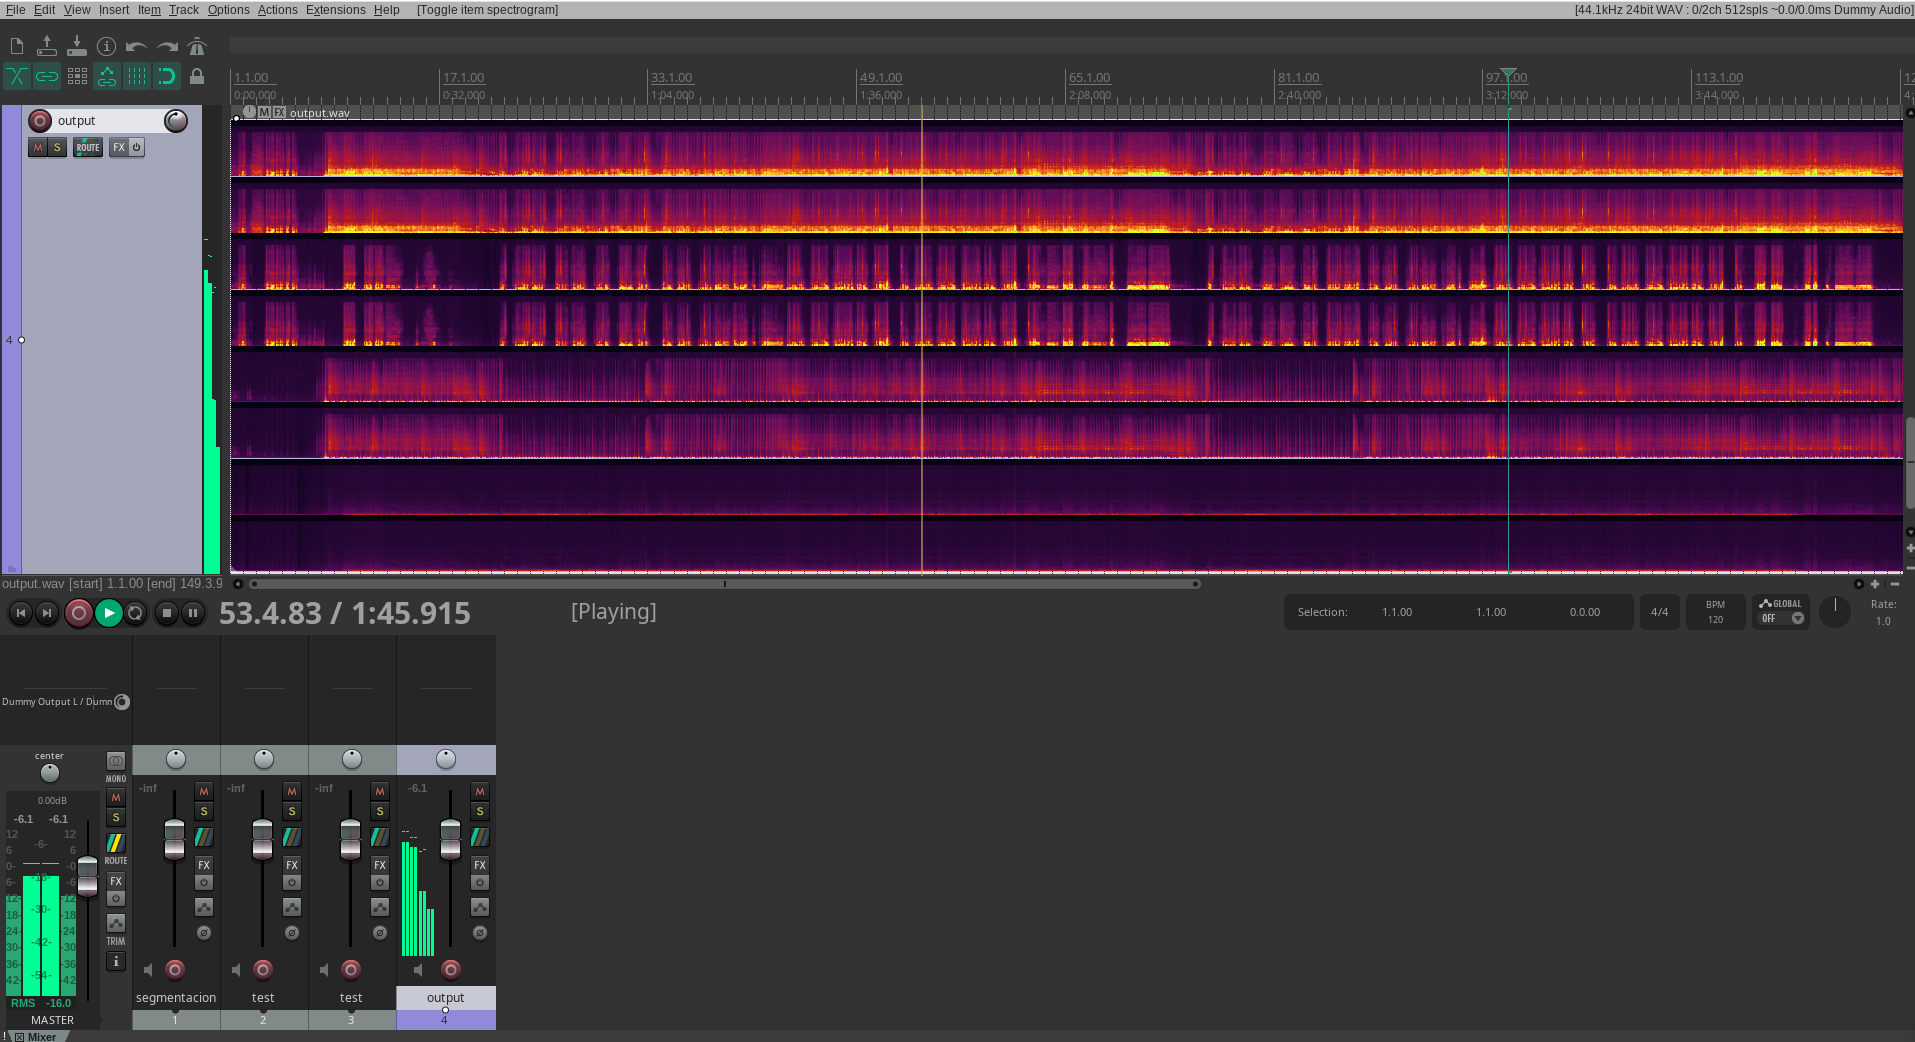Click the BPM 120 tempo field
Screen dimensions: 1915x1042
point(1715,612)
